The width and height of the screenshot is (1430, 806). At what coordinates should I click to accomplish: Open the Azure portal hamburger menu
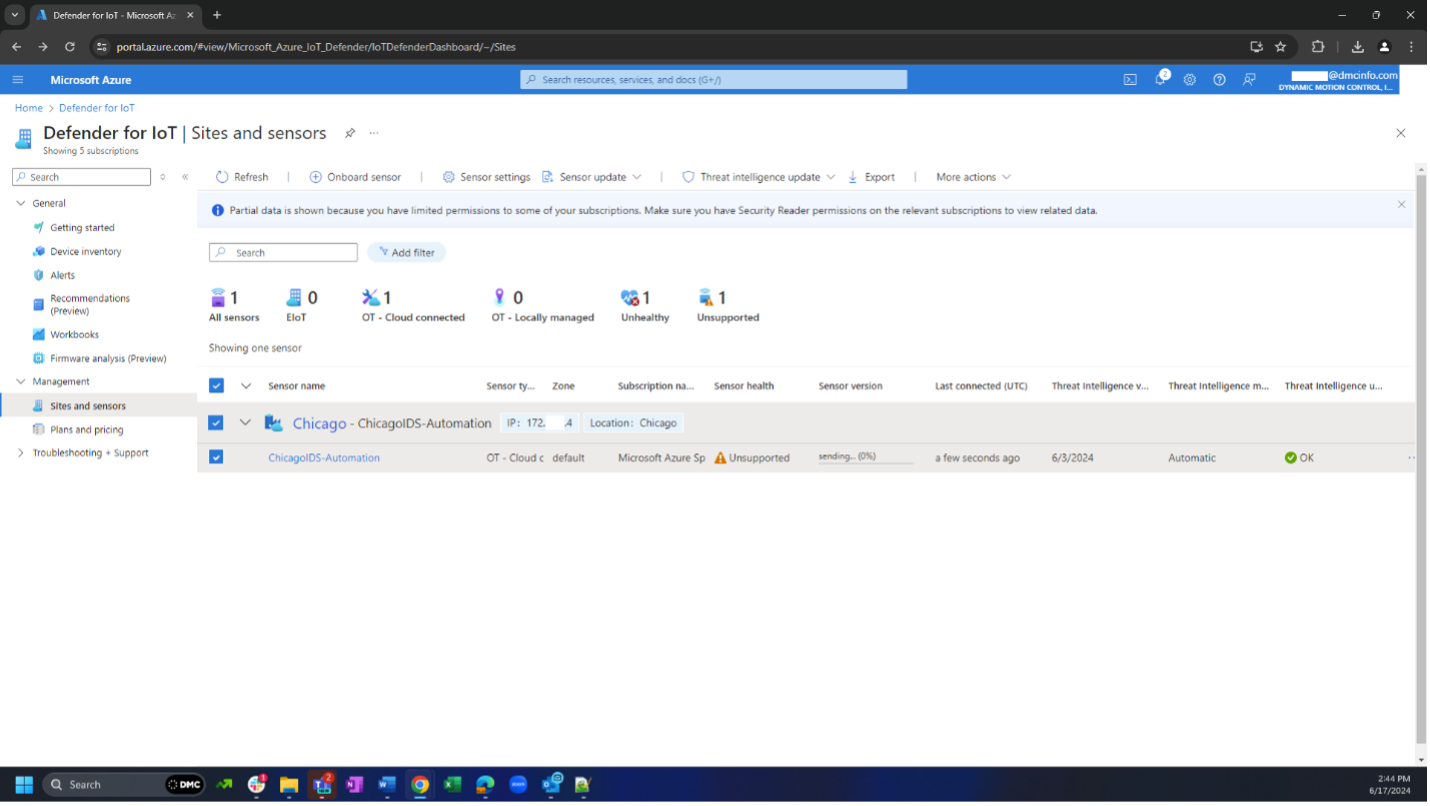click(18, 80)
